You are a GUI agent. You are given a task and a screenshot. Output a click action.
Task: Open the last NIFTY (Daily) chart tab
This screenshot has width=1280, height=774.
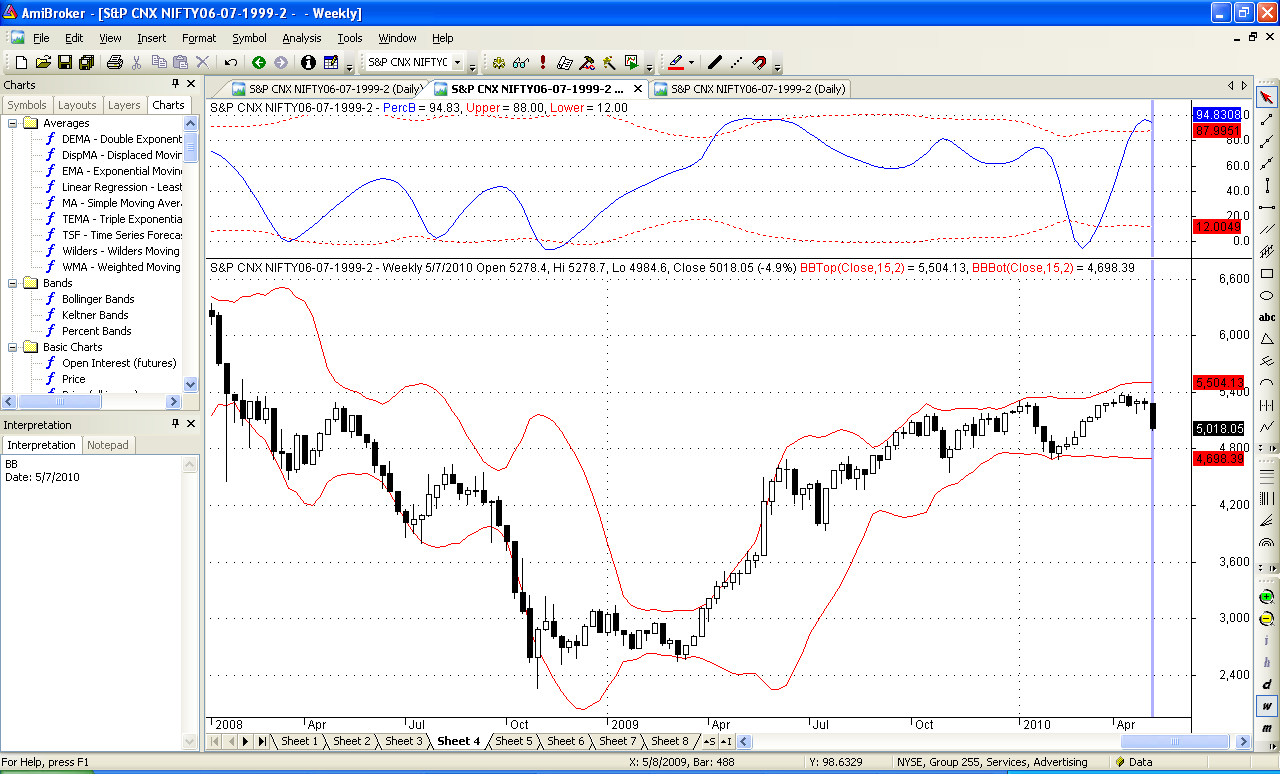pos(749,88)
